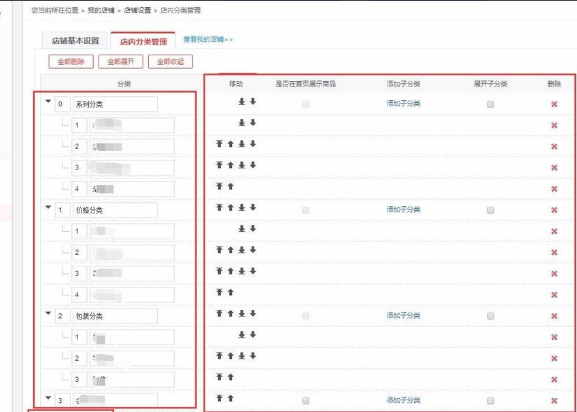This screenshot has width=577, height=412.
Task: Edit the 系列分类 name field
Action: tap(115, 104)
